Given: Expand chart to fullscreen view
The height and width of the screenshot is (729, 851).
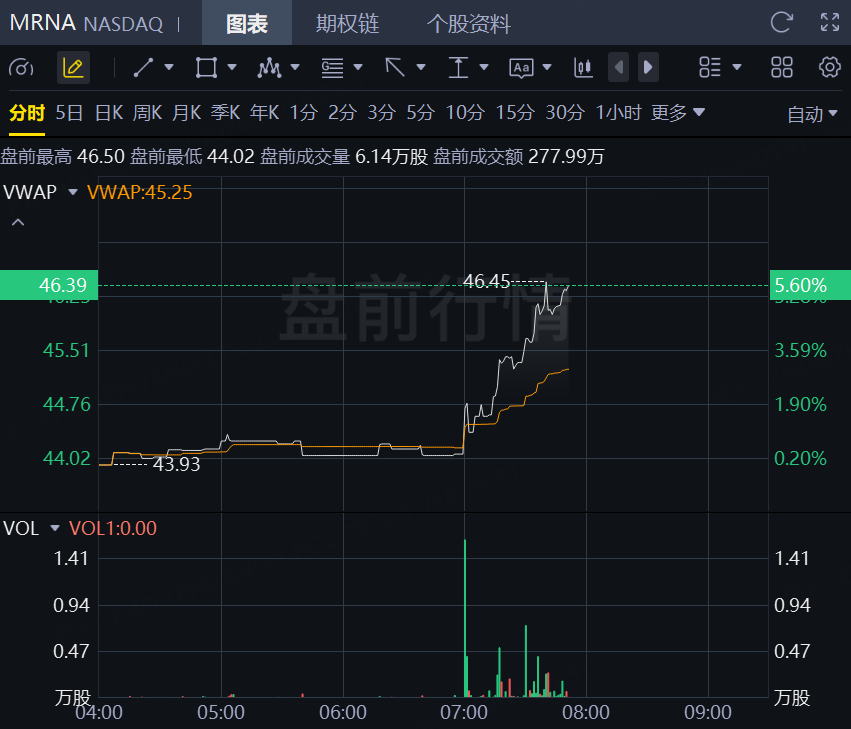Looking at the screenshot, I should tap(829, 23).
